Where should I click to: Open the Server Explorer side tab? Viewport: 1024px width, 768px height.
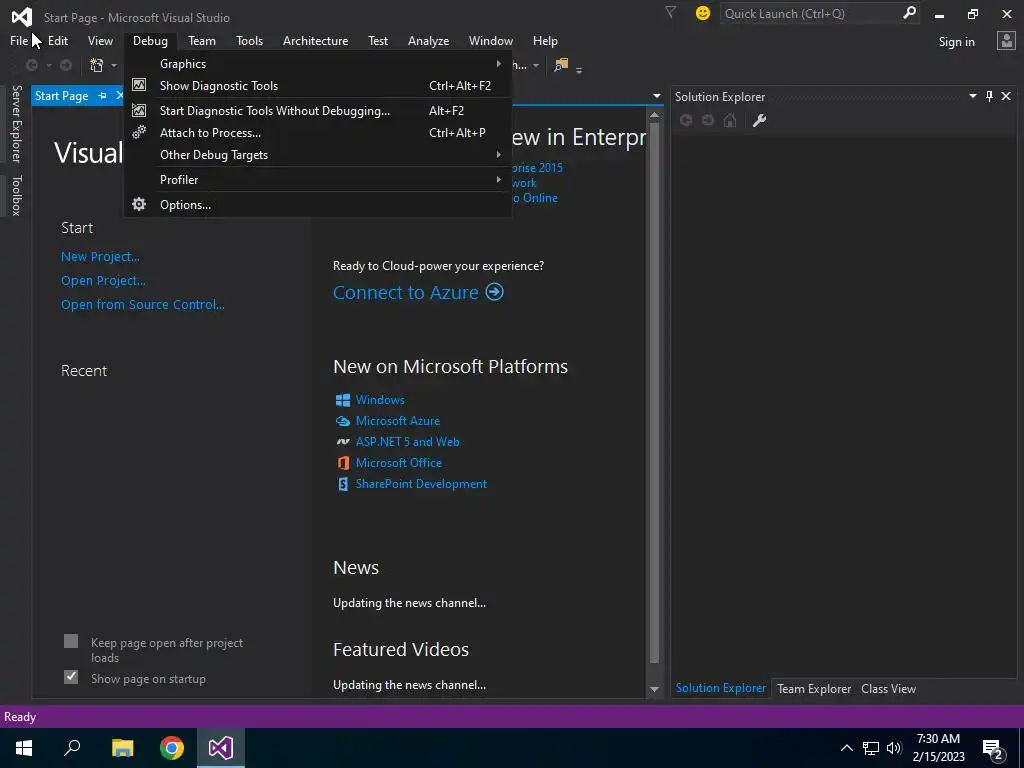pos(17,124)
